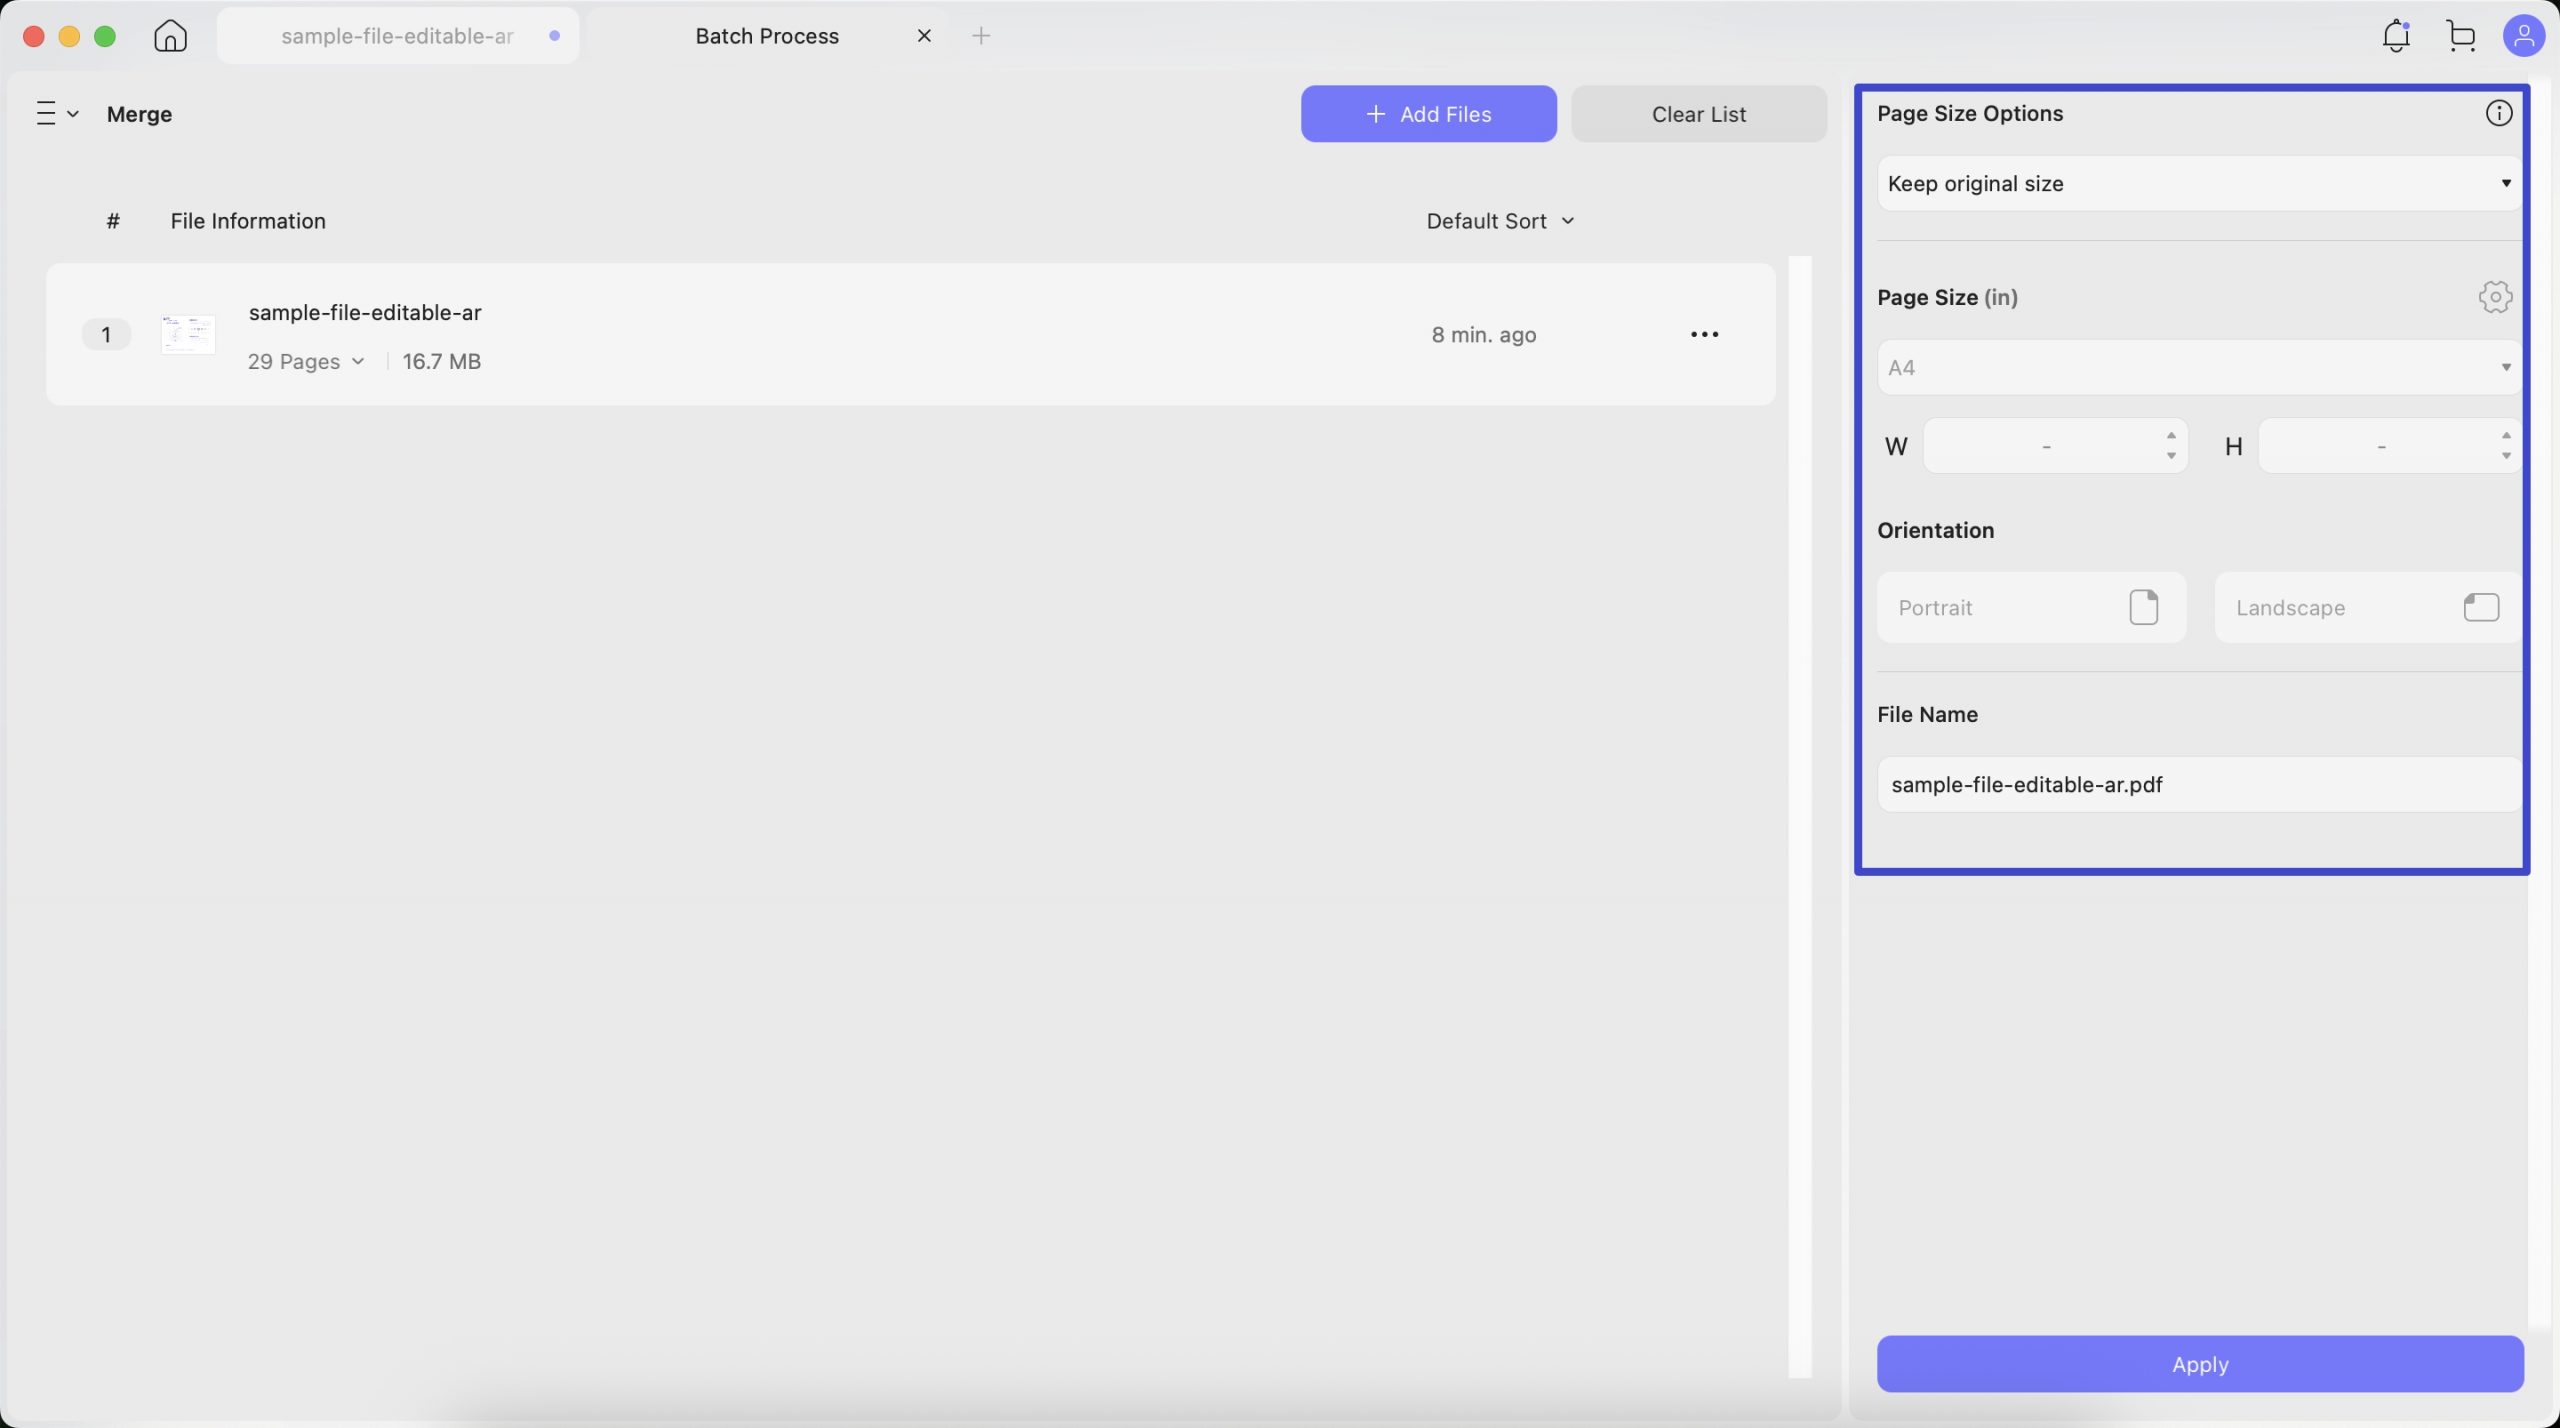Click the Add Files button

coord(1428,114)
